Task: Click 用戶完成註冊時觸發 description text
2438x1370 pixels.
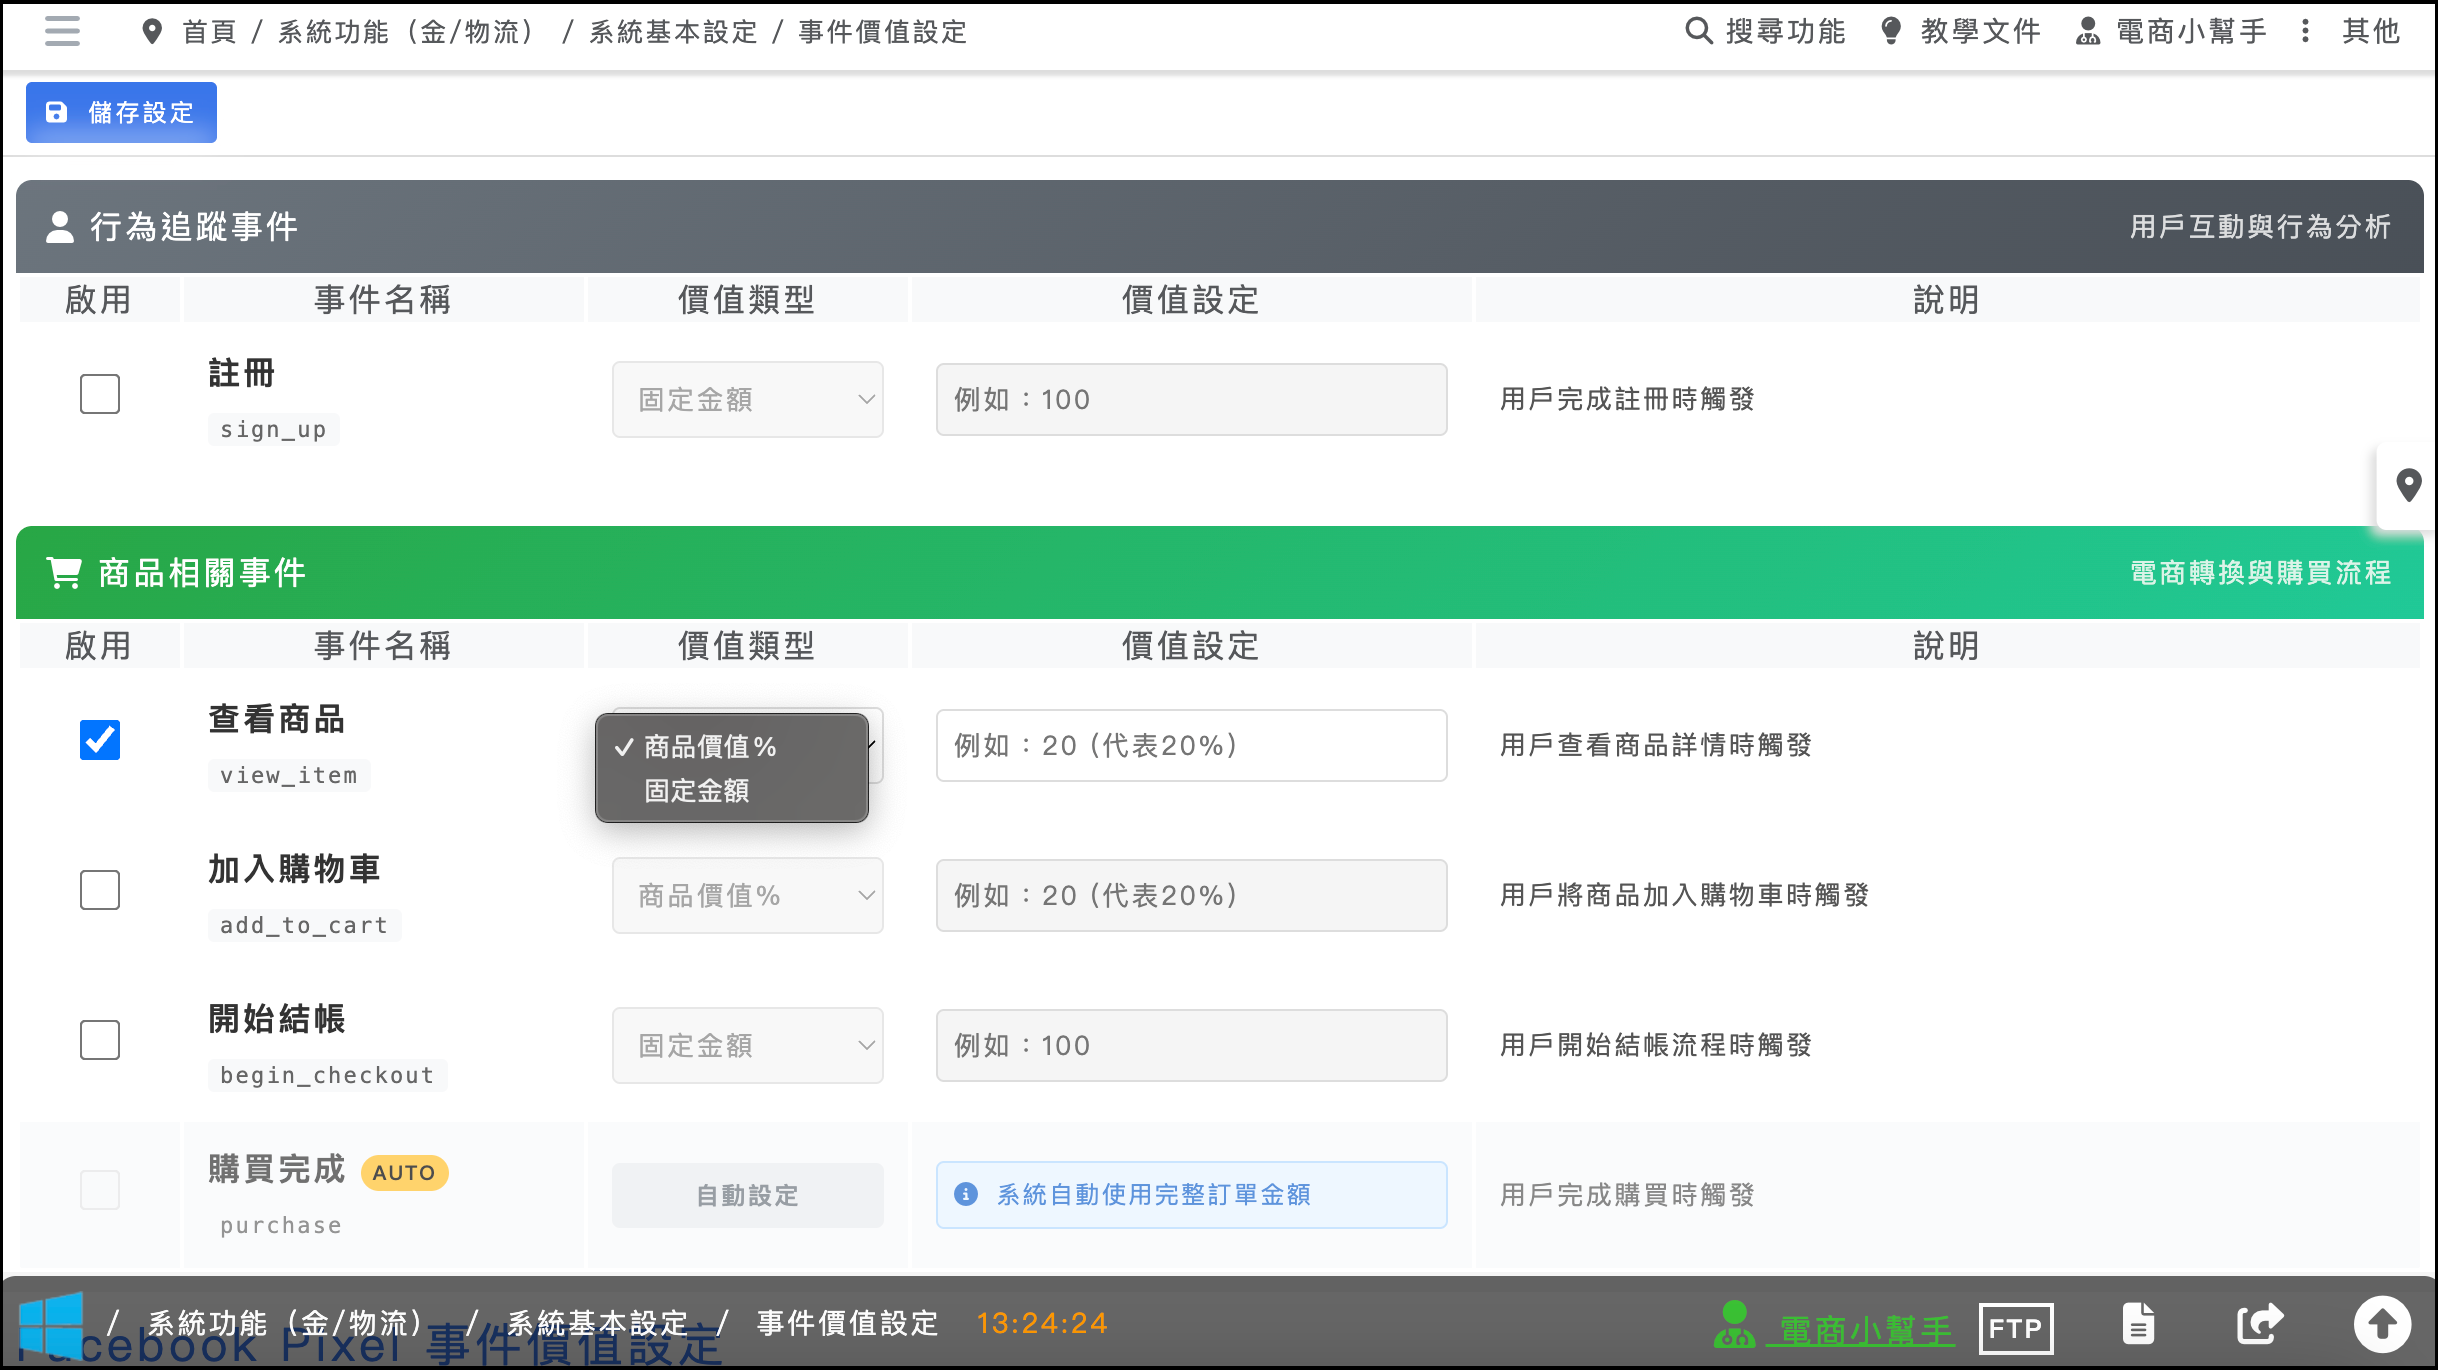Action: click(x=1627, y=399)
